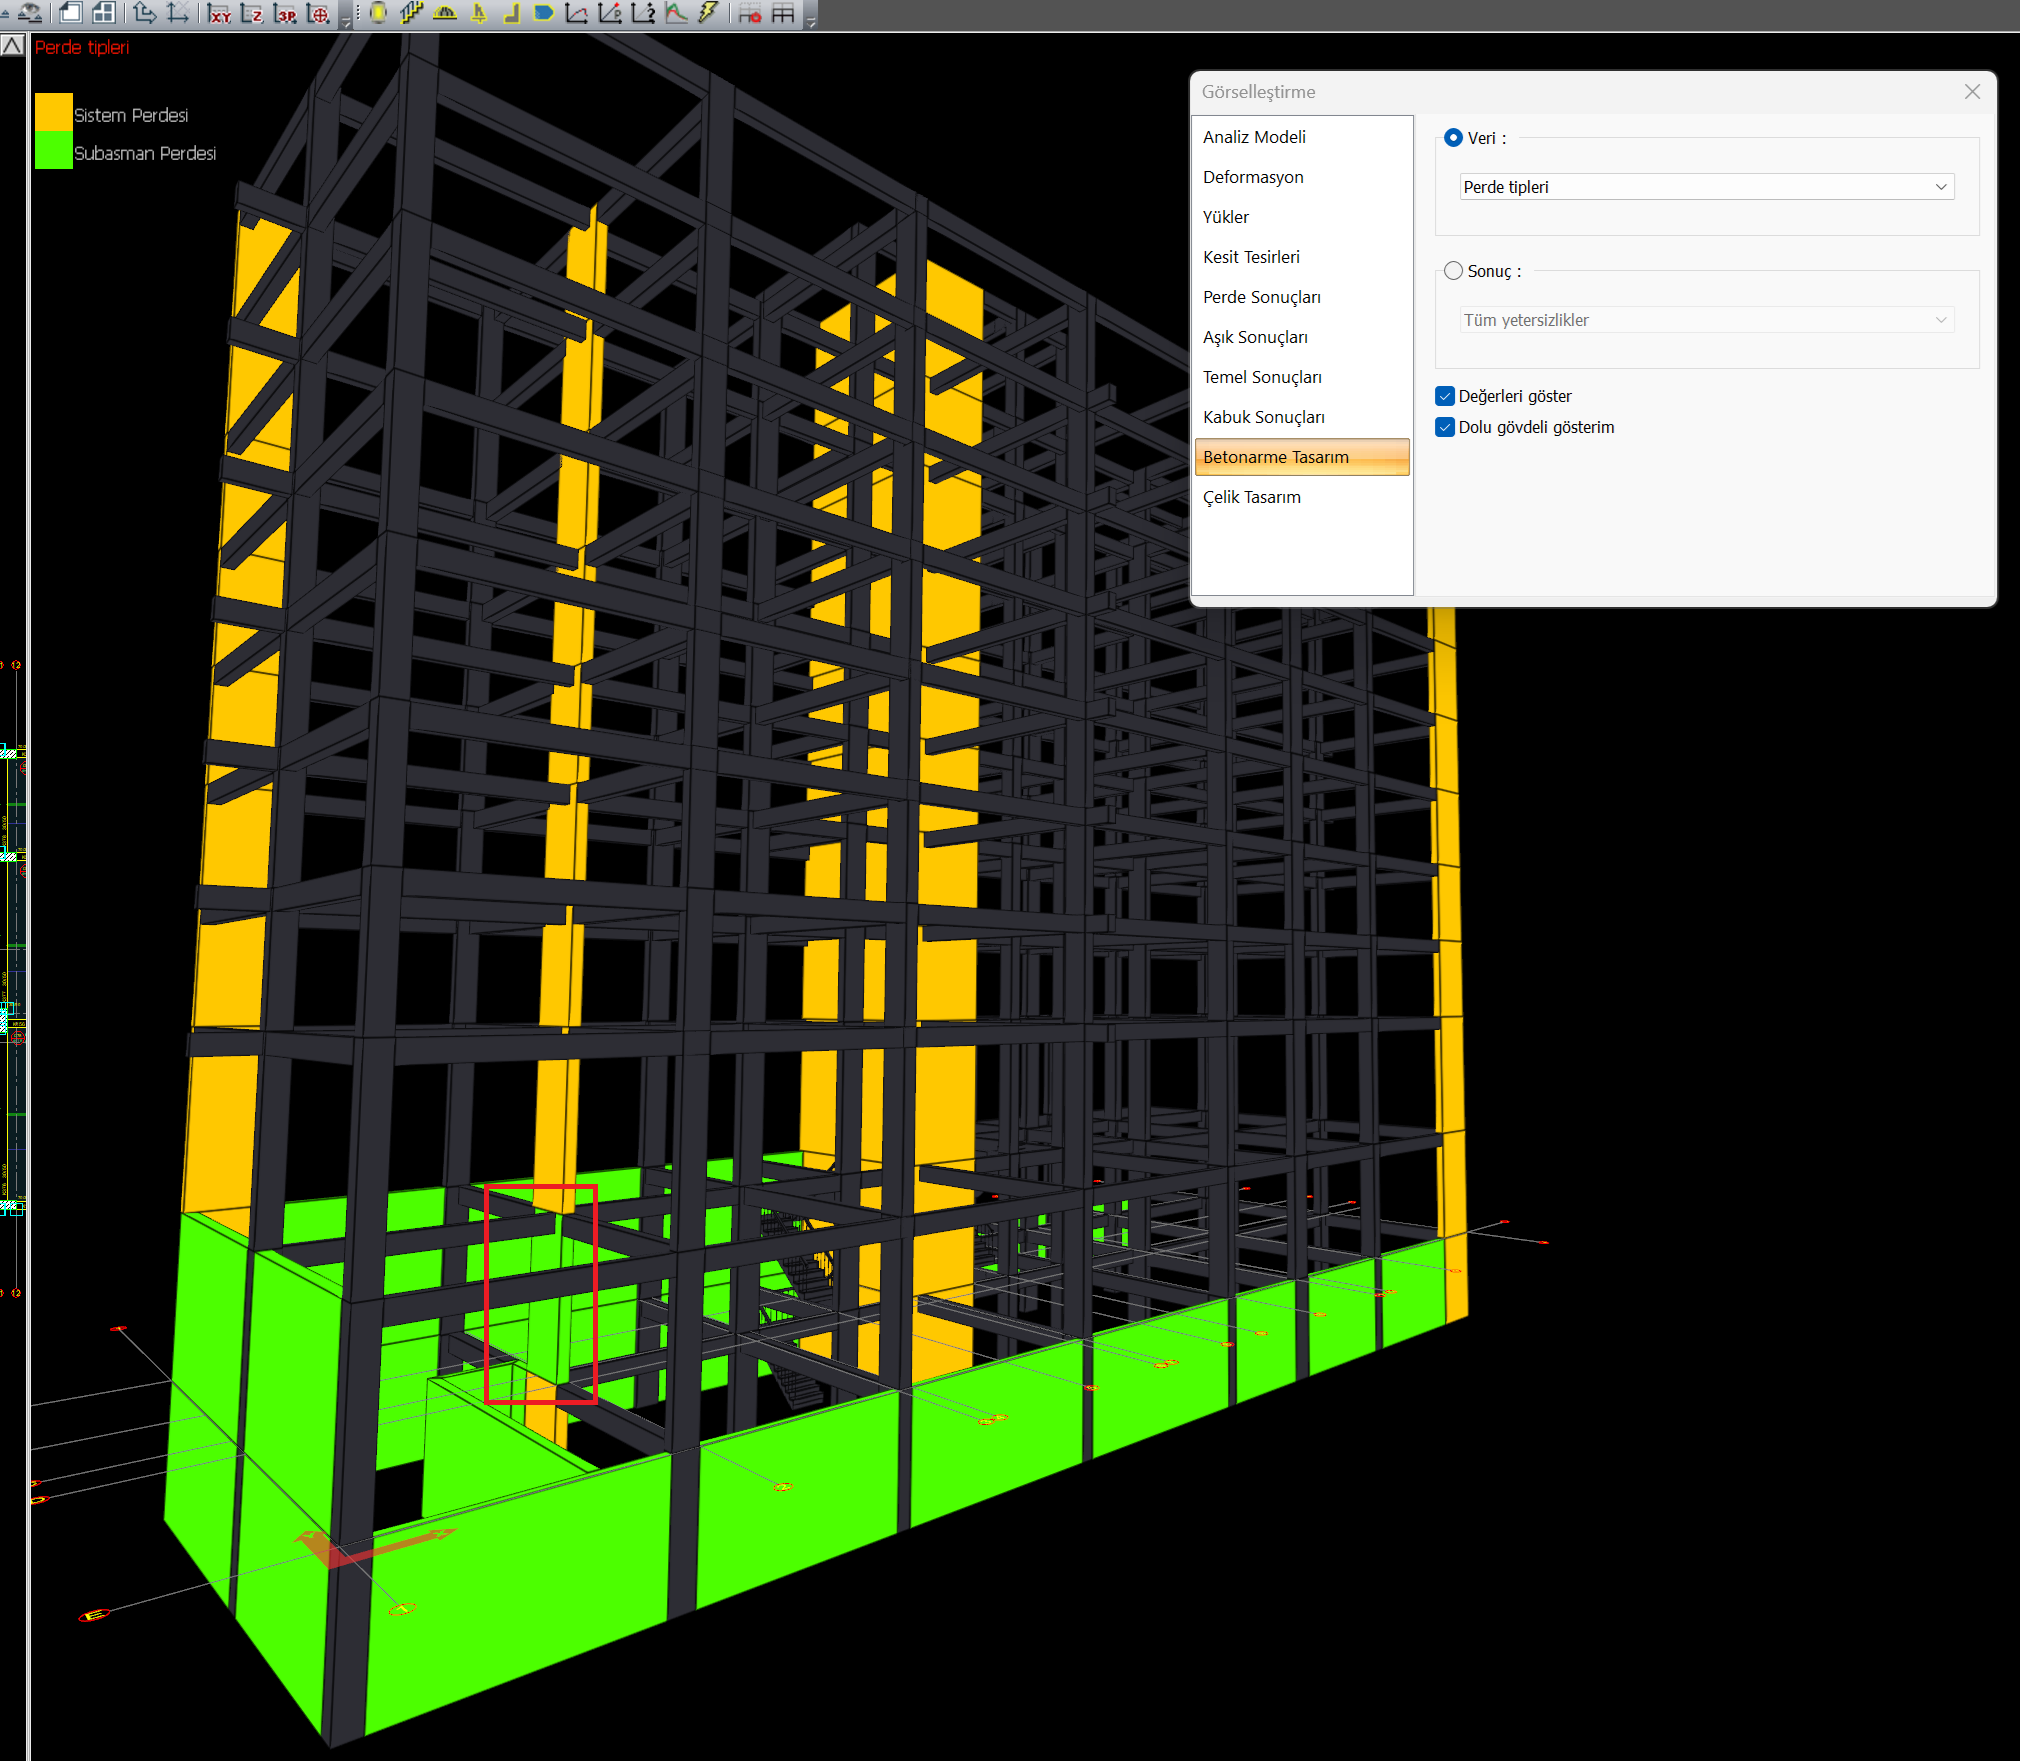
Task: Click the yellow Sistem Perdesi legend swatch
Action: point(53,112)
